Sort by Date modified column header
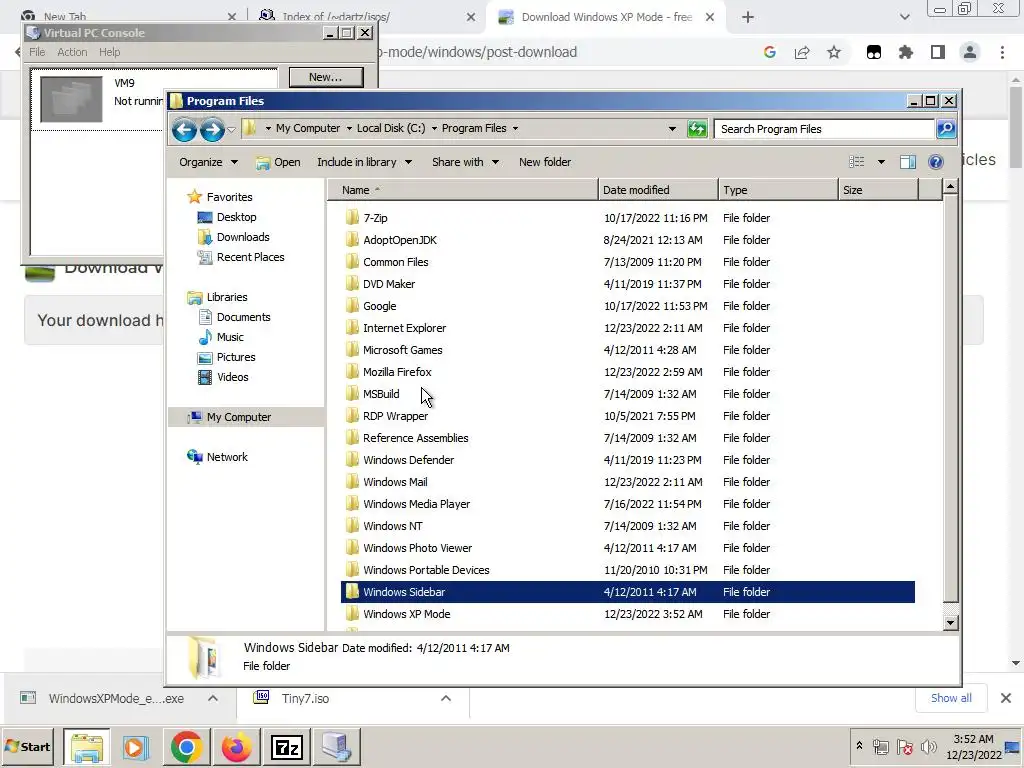The height and width of the screenshot is (768, 1024). 658,190
